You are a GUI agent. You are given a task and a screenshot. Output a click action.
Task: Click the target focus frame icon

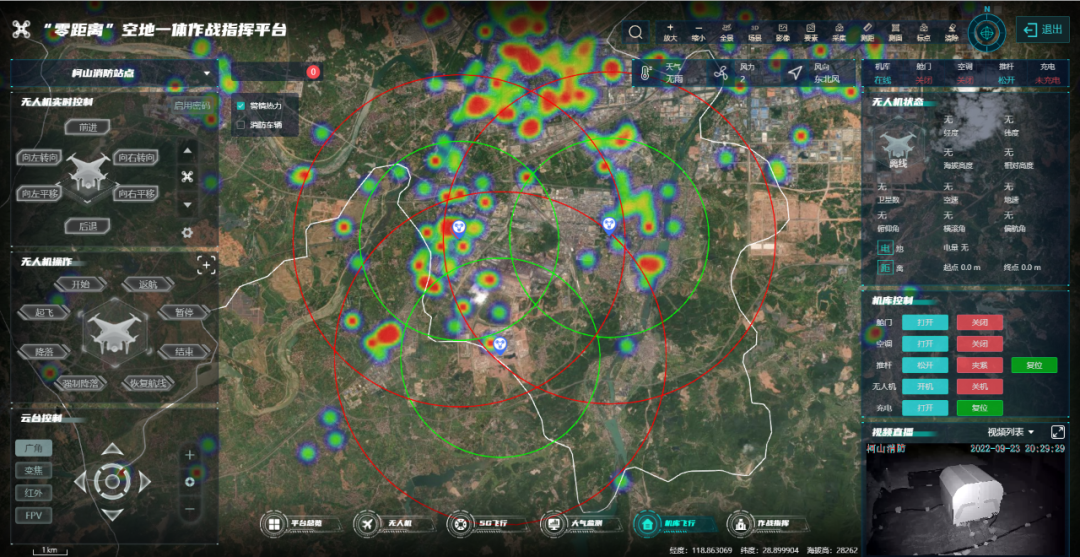click(206, 265)
